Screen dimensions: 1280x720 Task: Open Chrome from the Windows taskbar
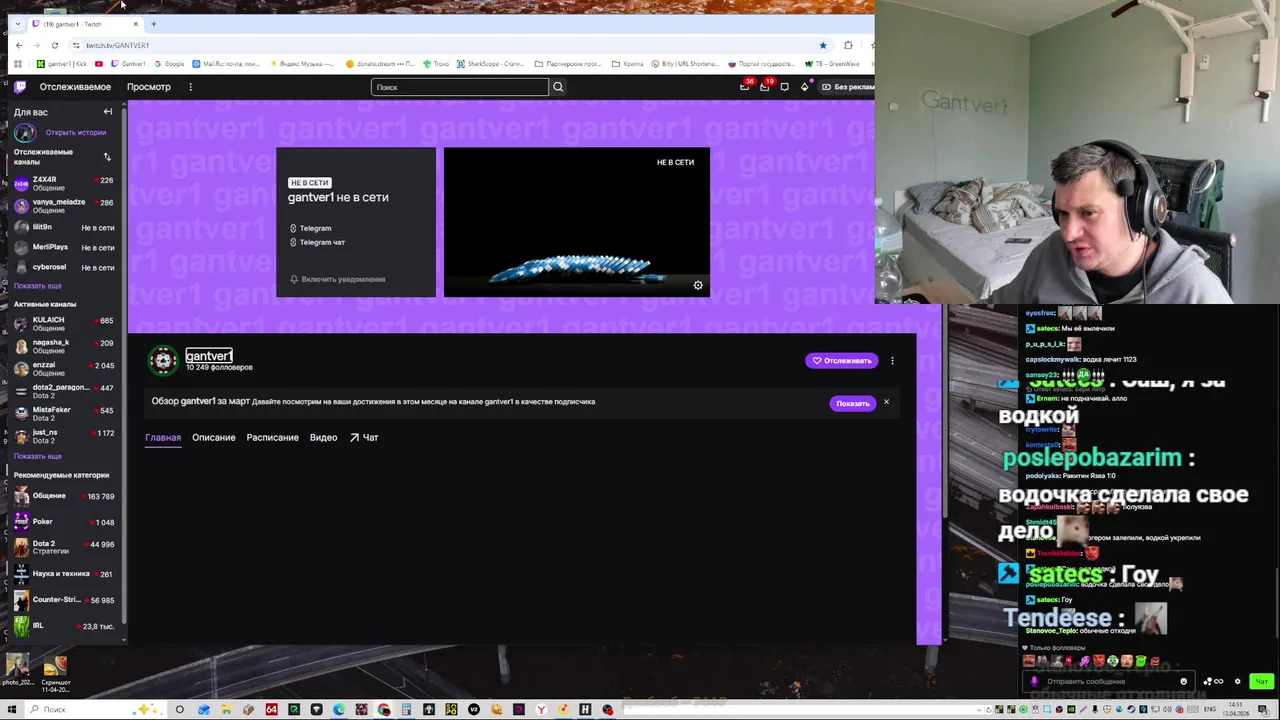point(384,710)
